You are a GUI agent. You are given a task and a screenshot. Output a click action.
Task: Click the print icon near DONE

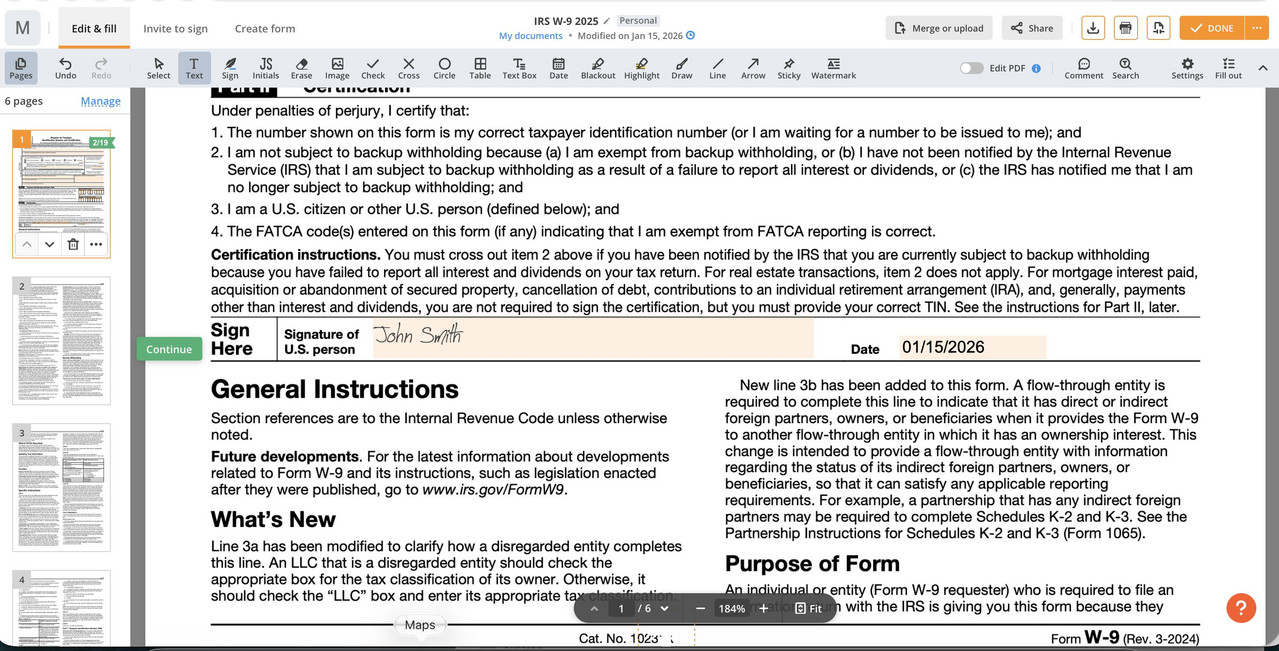[1125, 27]
